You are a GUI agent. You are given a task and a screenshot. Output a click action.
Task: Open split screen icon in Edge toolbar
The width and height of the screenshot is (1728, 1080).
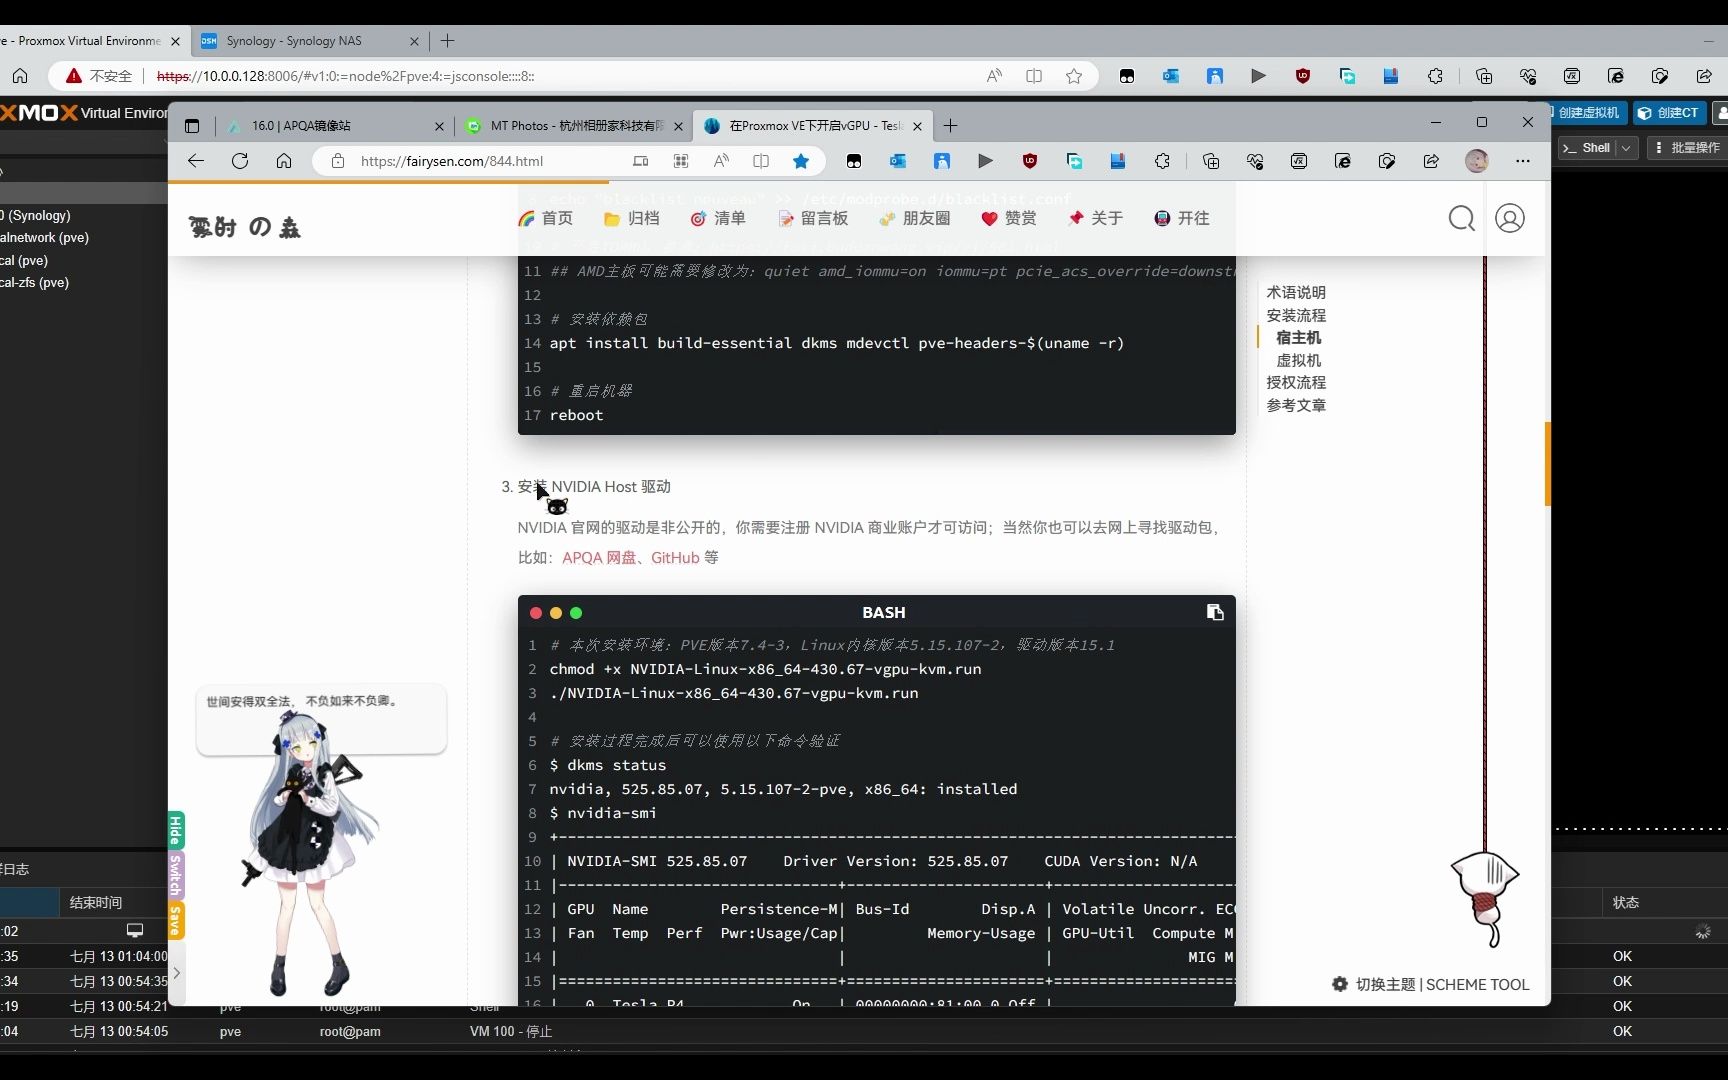coord(761,161)
